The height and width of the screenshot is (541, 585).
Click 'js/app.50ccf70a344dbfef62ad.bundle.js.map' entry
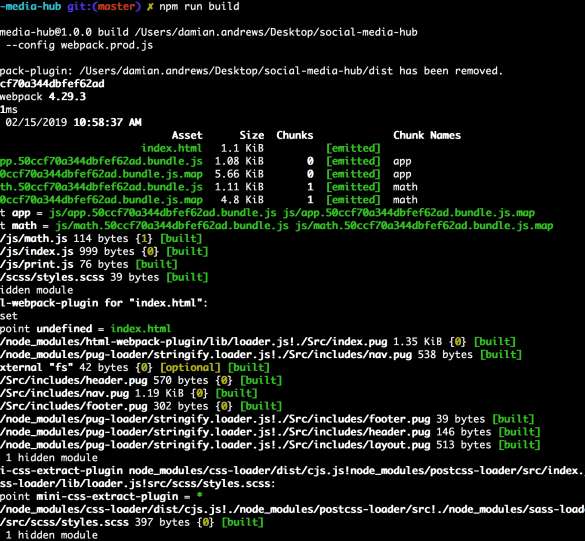[409, 213]
